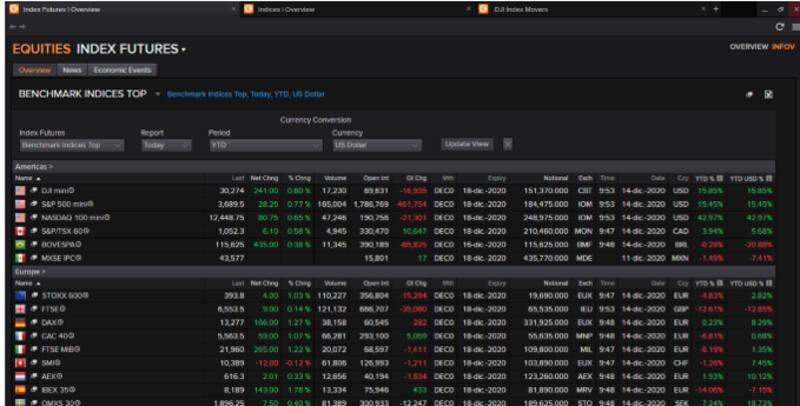Click the link icon beside Excel export
The image size is (800, 406).
[750, 94]
